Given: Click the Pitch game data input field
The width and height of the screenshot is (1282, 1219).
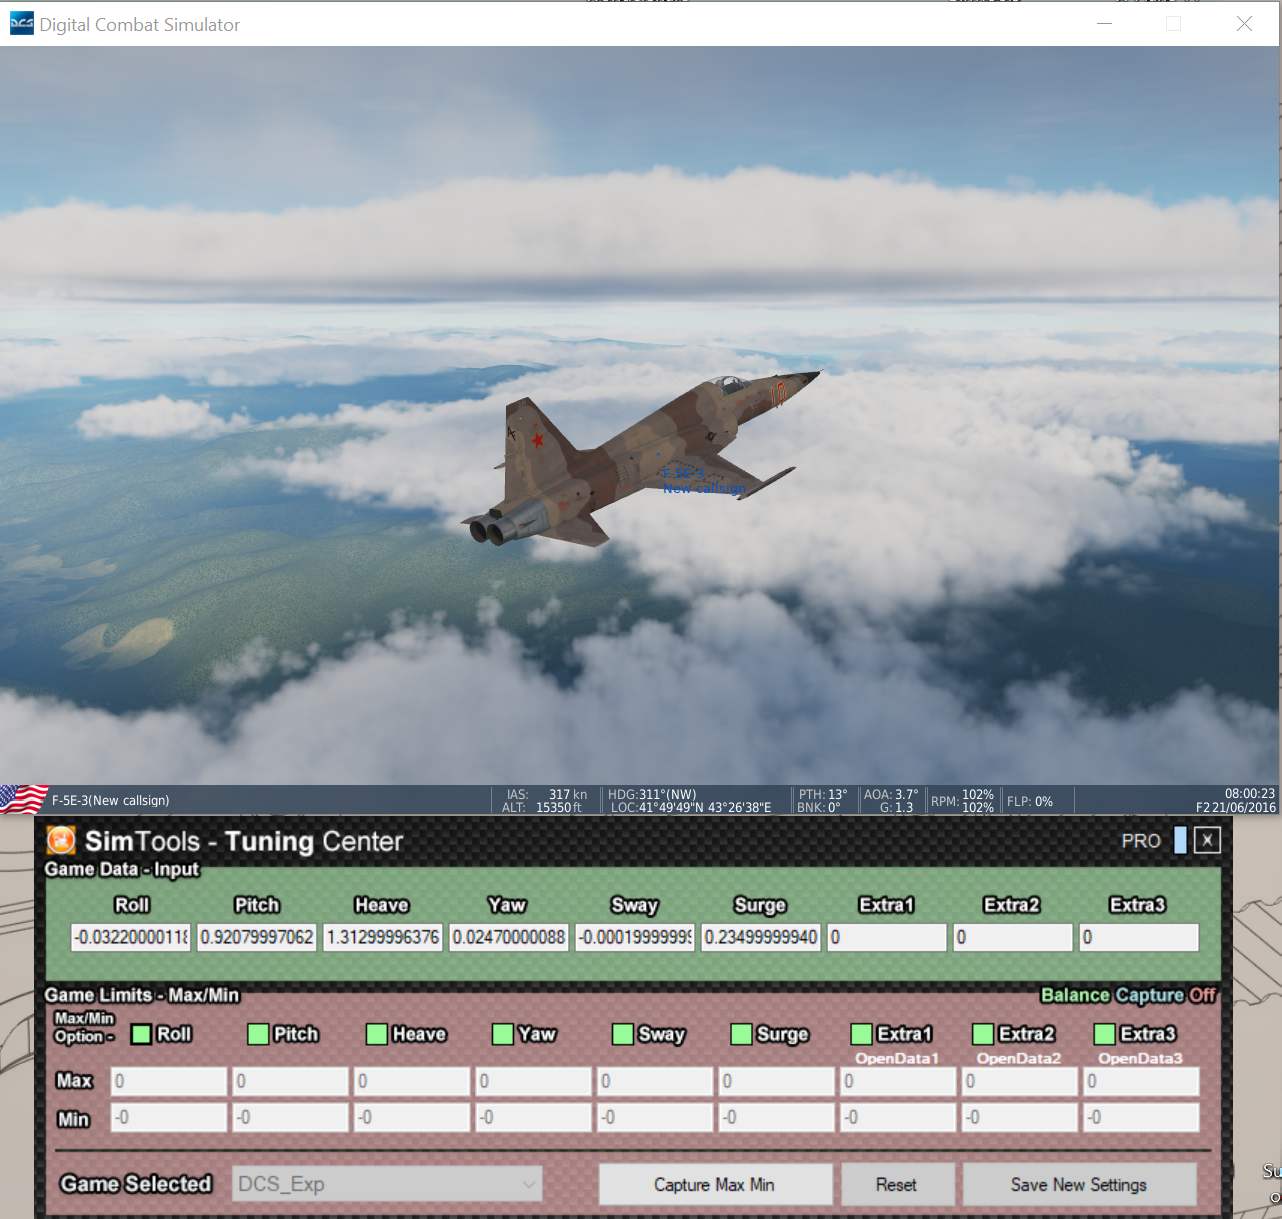Looking at the screenshot, I should pyautogui.click(x=257, y=937).
